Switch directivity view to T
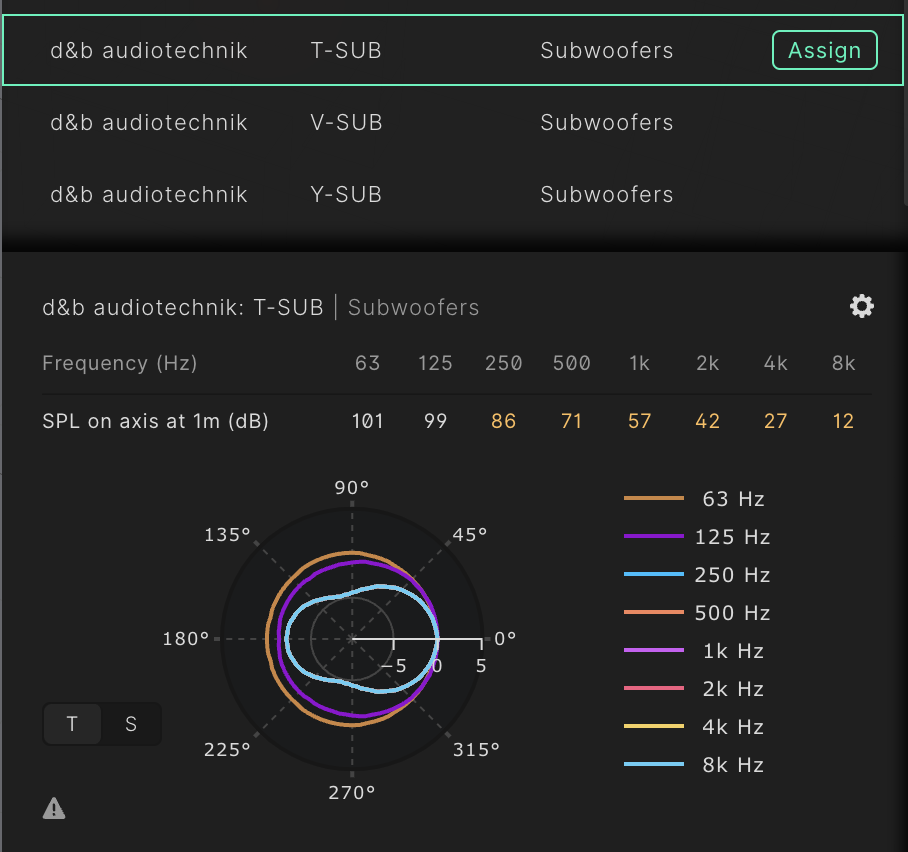908x852 pixels. pyautogui.click(x=72, y=723)
